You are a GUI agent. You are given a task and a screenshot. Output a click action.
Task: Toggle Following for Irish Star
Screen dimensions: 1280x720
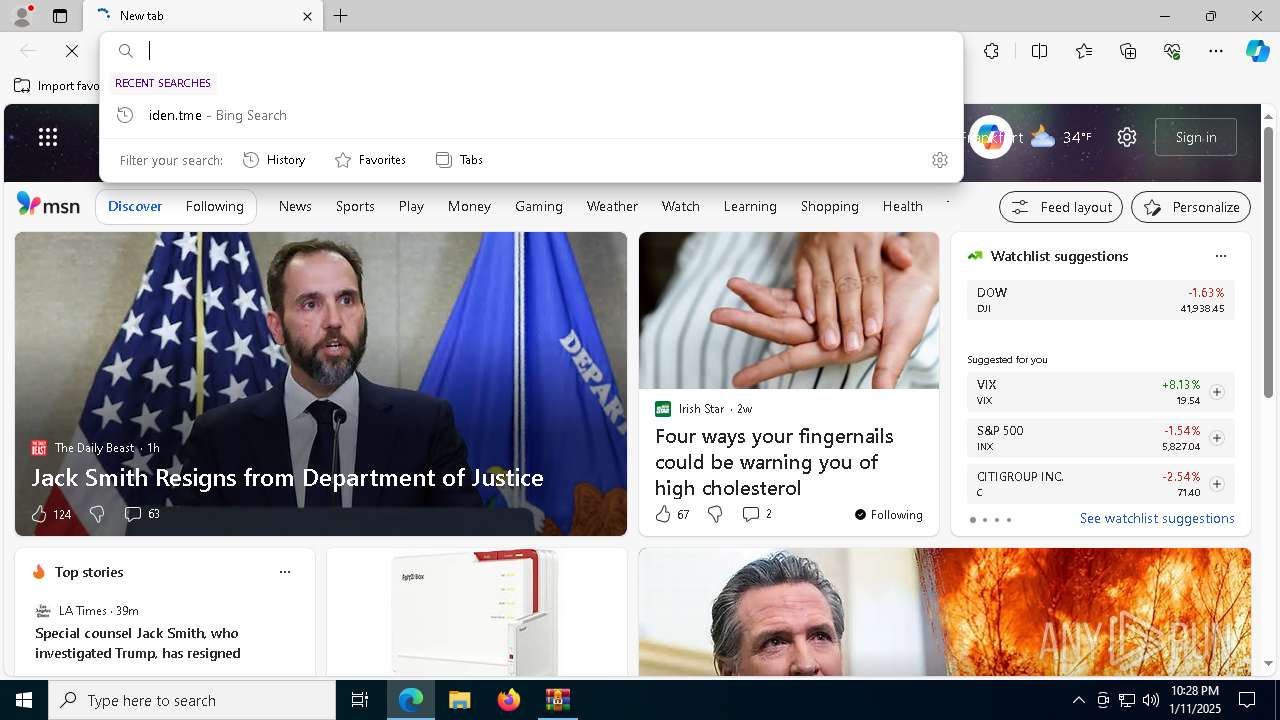click(888, 515)
